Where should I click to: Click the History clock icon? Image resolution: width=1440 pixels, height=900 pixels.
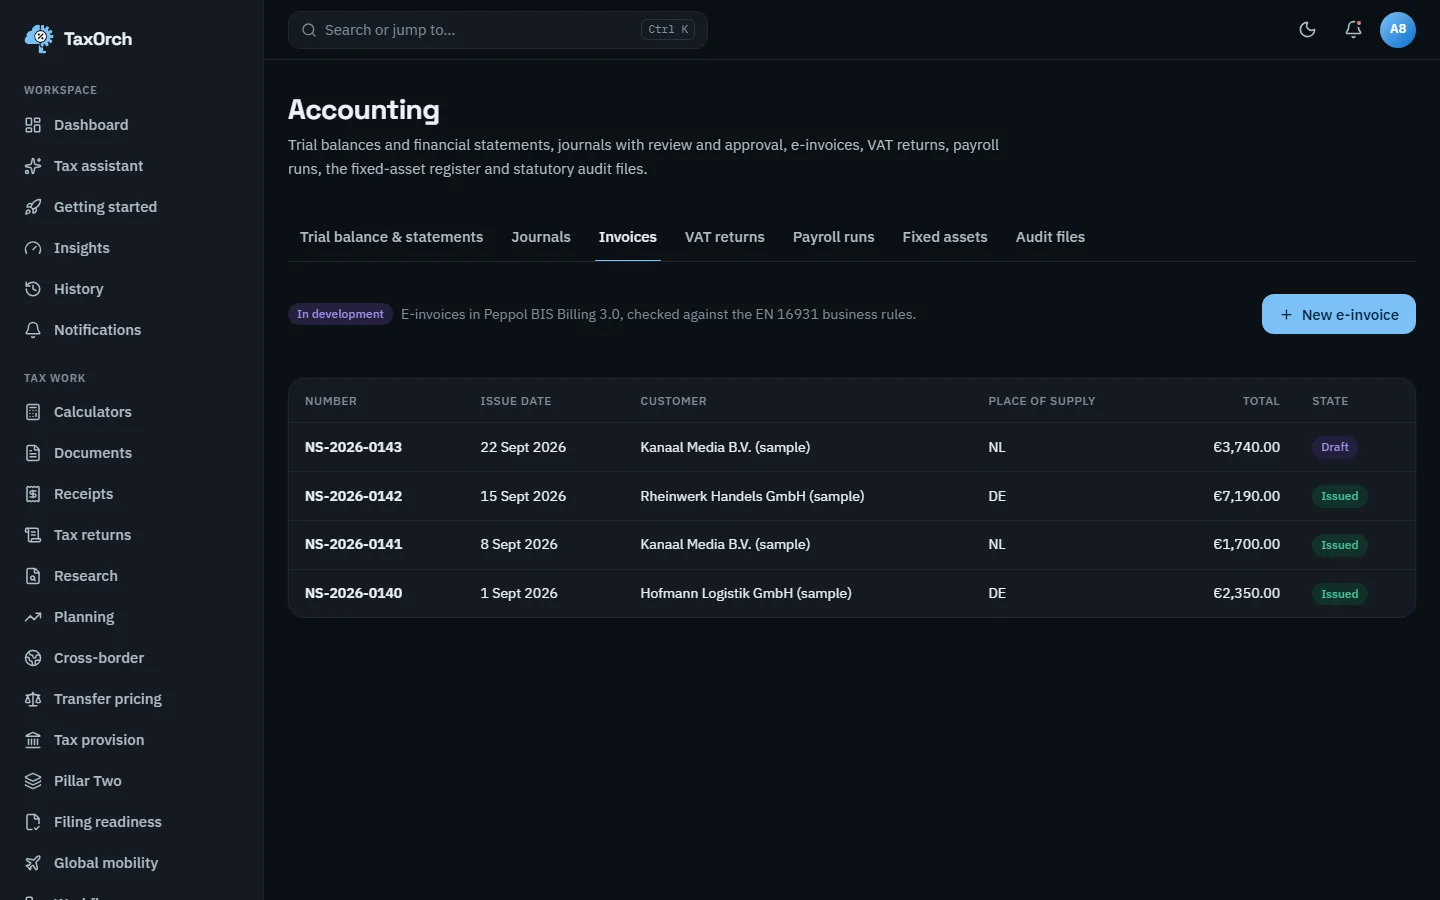pyautogui.click(x=33, y=289)
